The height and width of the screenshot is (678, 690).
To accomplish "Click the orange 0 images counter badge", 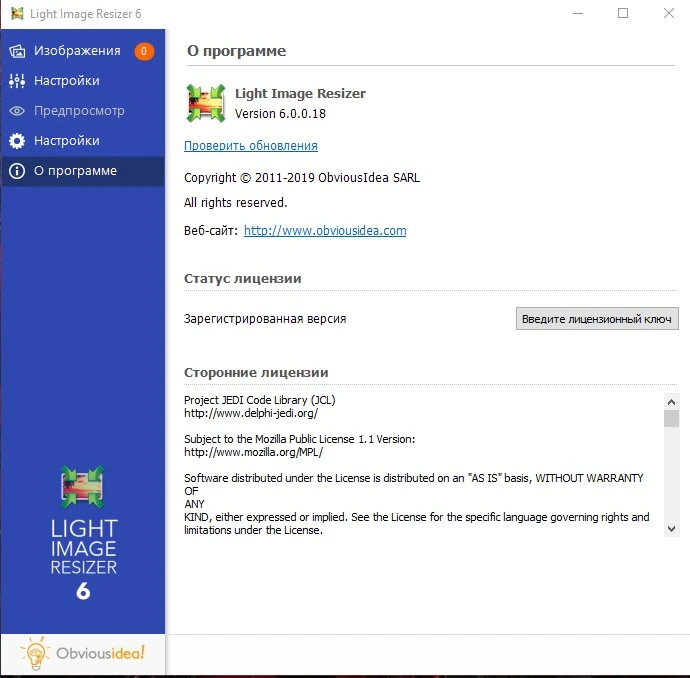I will 144,51.
